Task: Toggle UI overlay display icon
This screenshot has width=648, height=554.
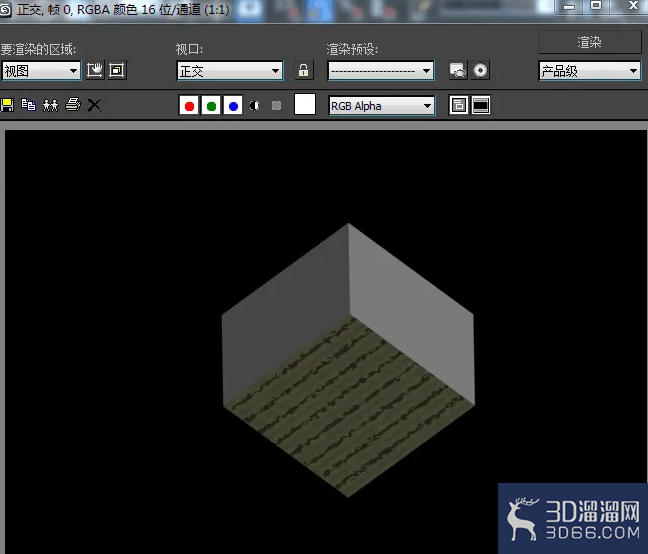Action: 459,105
